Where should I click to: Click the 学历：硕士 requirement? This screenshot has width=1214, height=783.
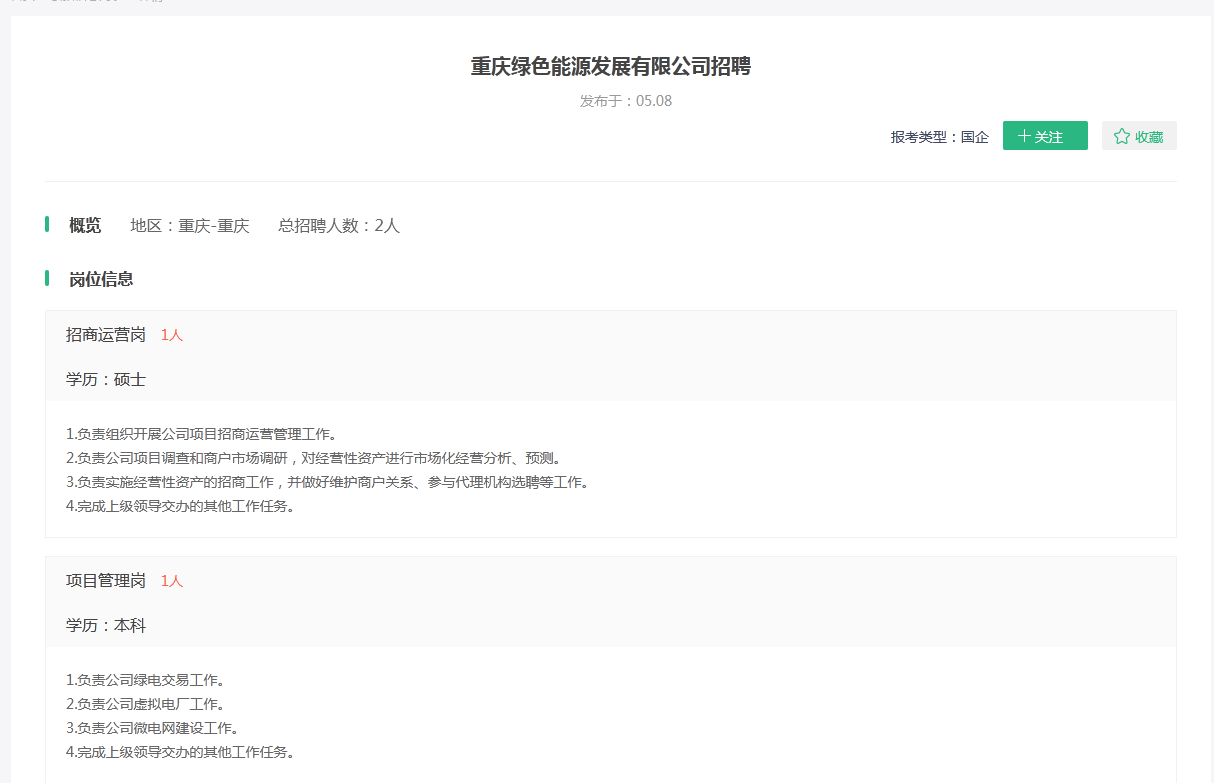(x=106, y=379)
